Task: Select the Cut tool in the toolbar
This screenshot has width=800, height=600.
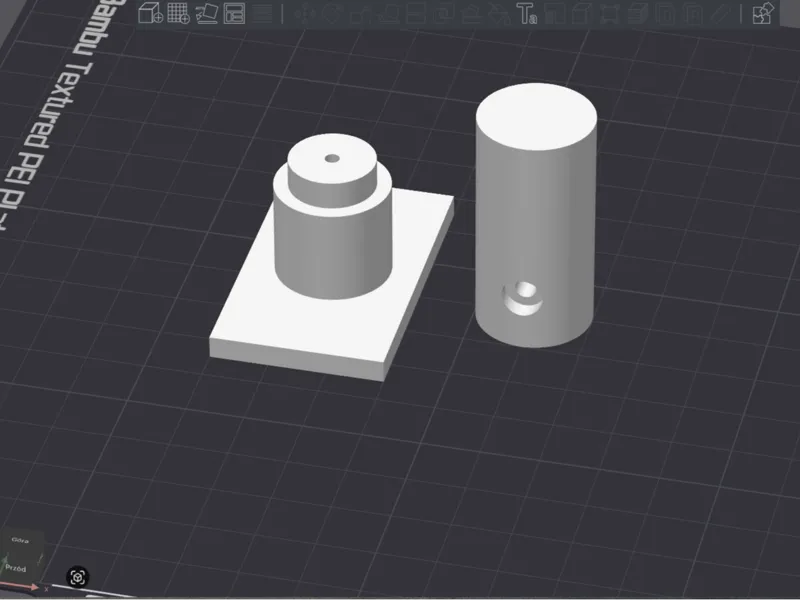Action: click(x=416, y=13)
